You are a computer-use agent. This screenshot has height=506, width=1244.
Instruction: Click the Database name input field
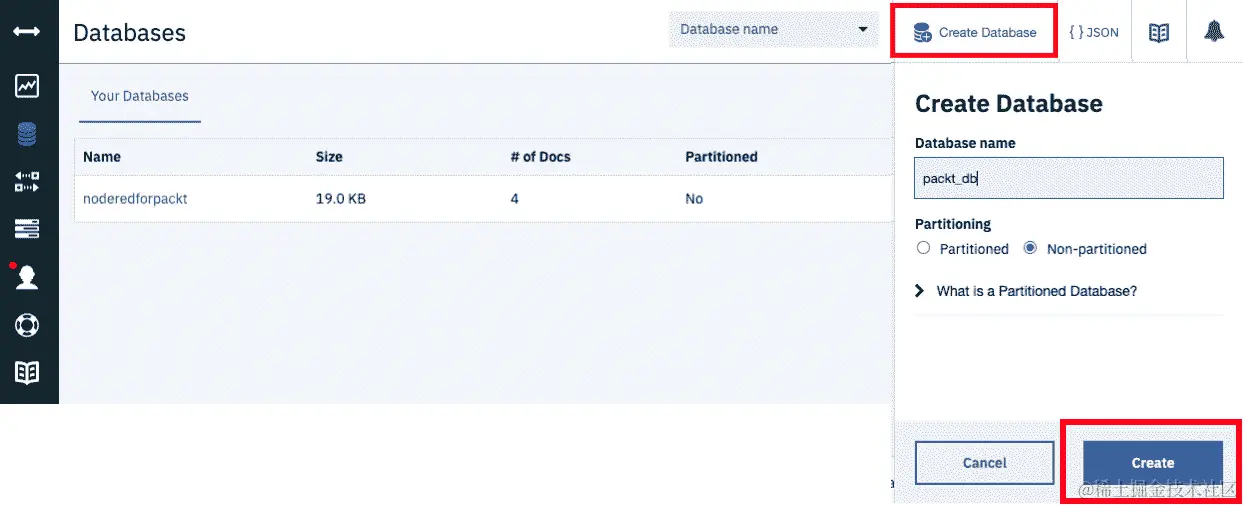[1069, 178]
